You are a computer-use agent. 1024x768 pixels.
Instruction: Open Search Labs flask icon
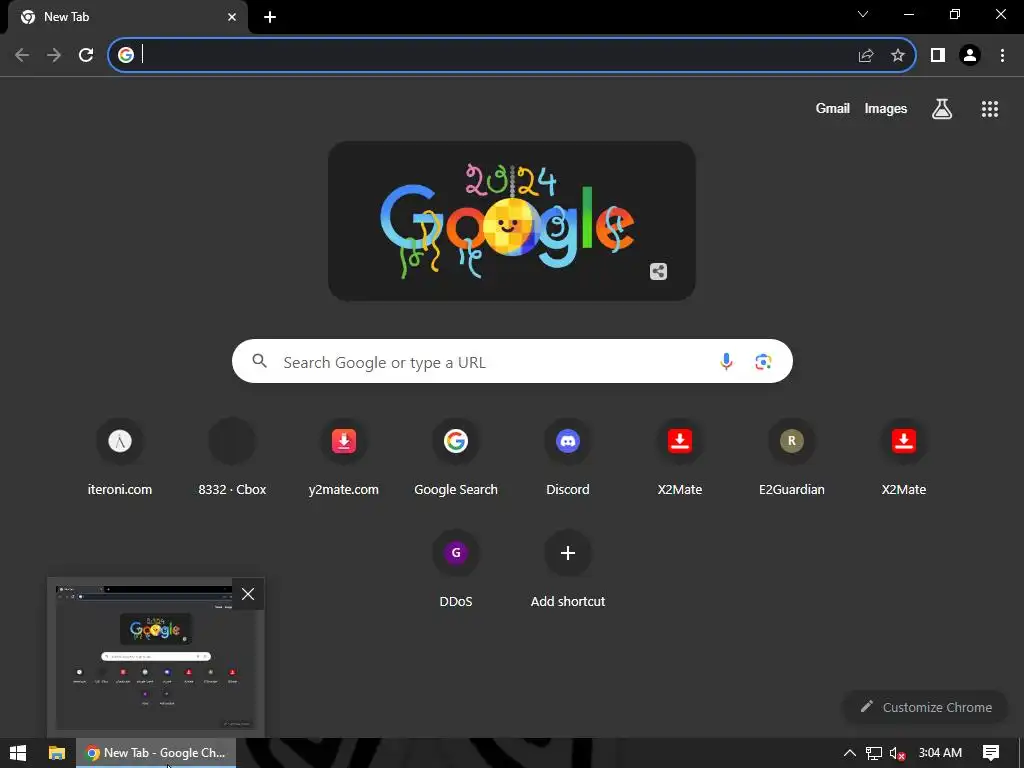942,109
